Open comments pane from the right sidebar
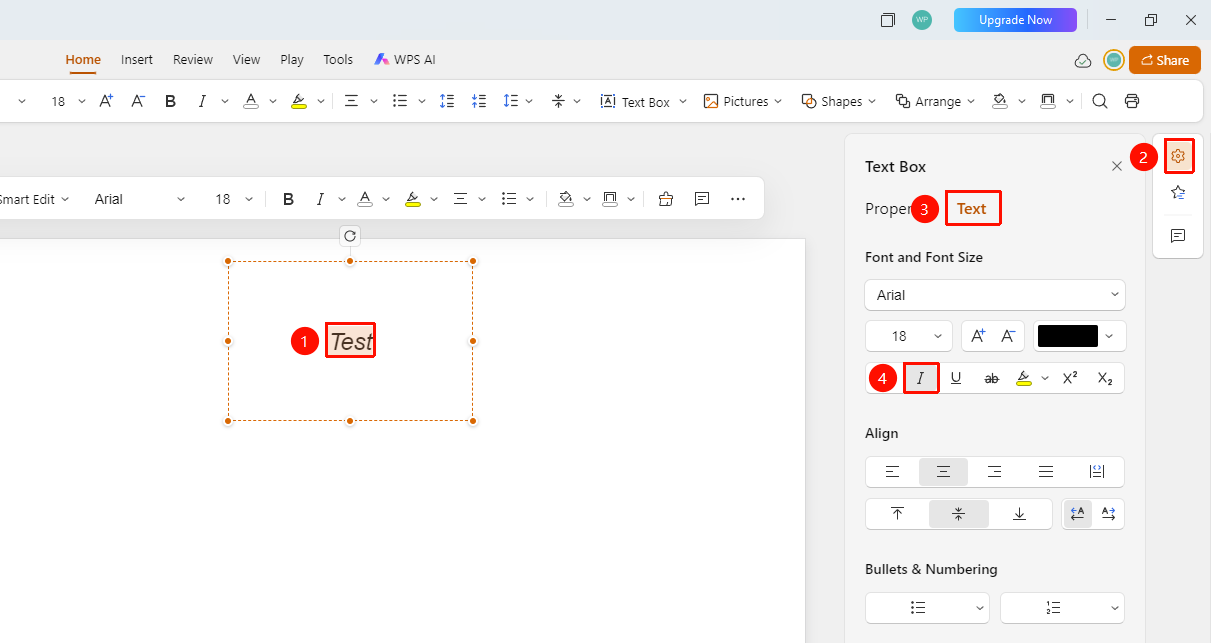 point(1178,235)
